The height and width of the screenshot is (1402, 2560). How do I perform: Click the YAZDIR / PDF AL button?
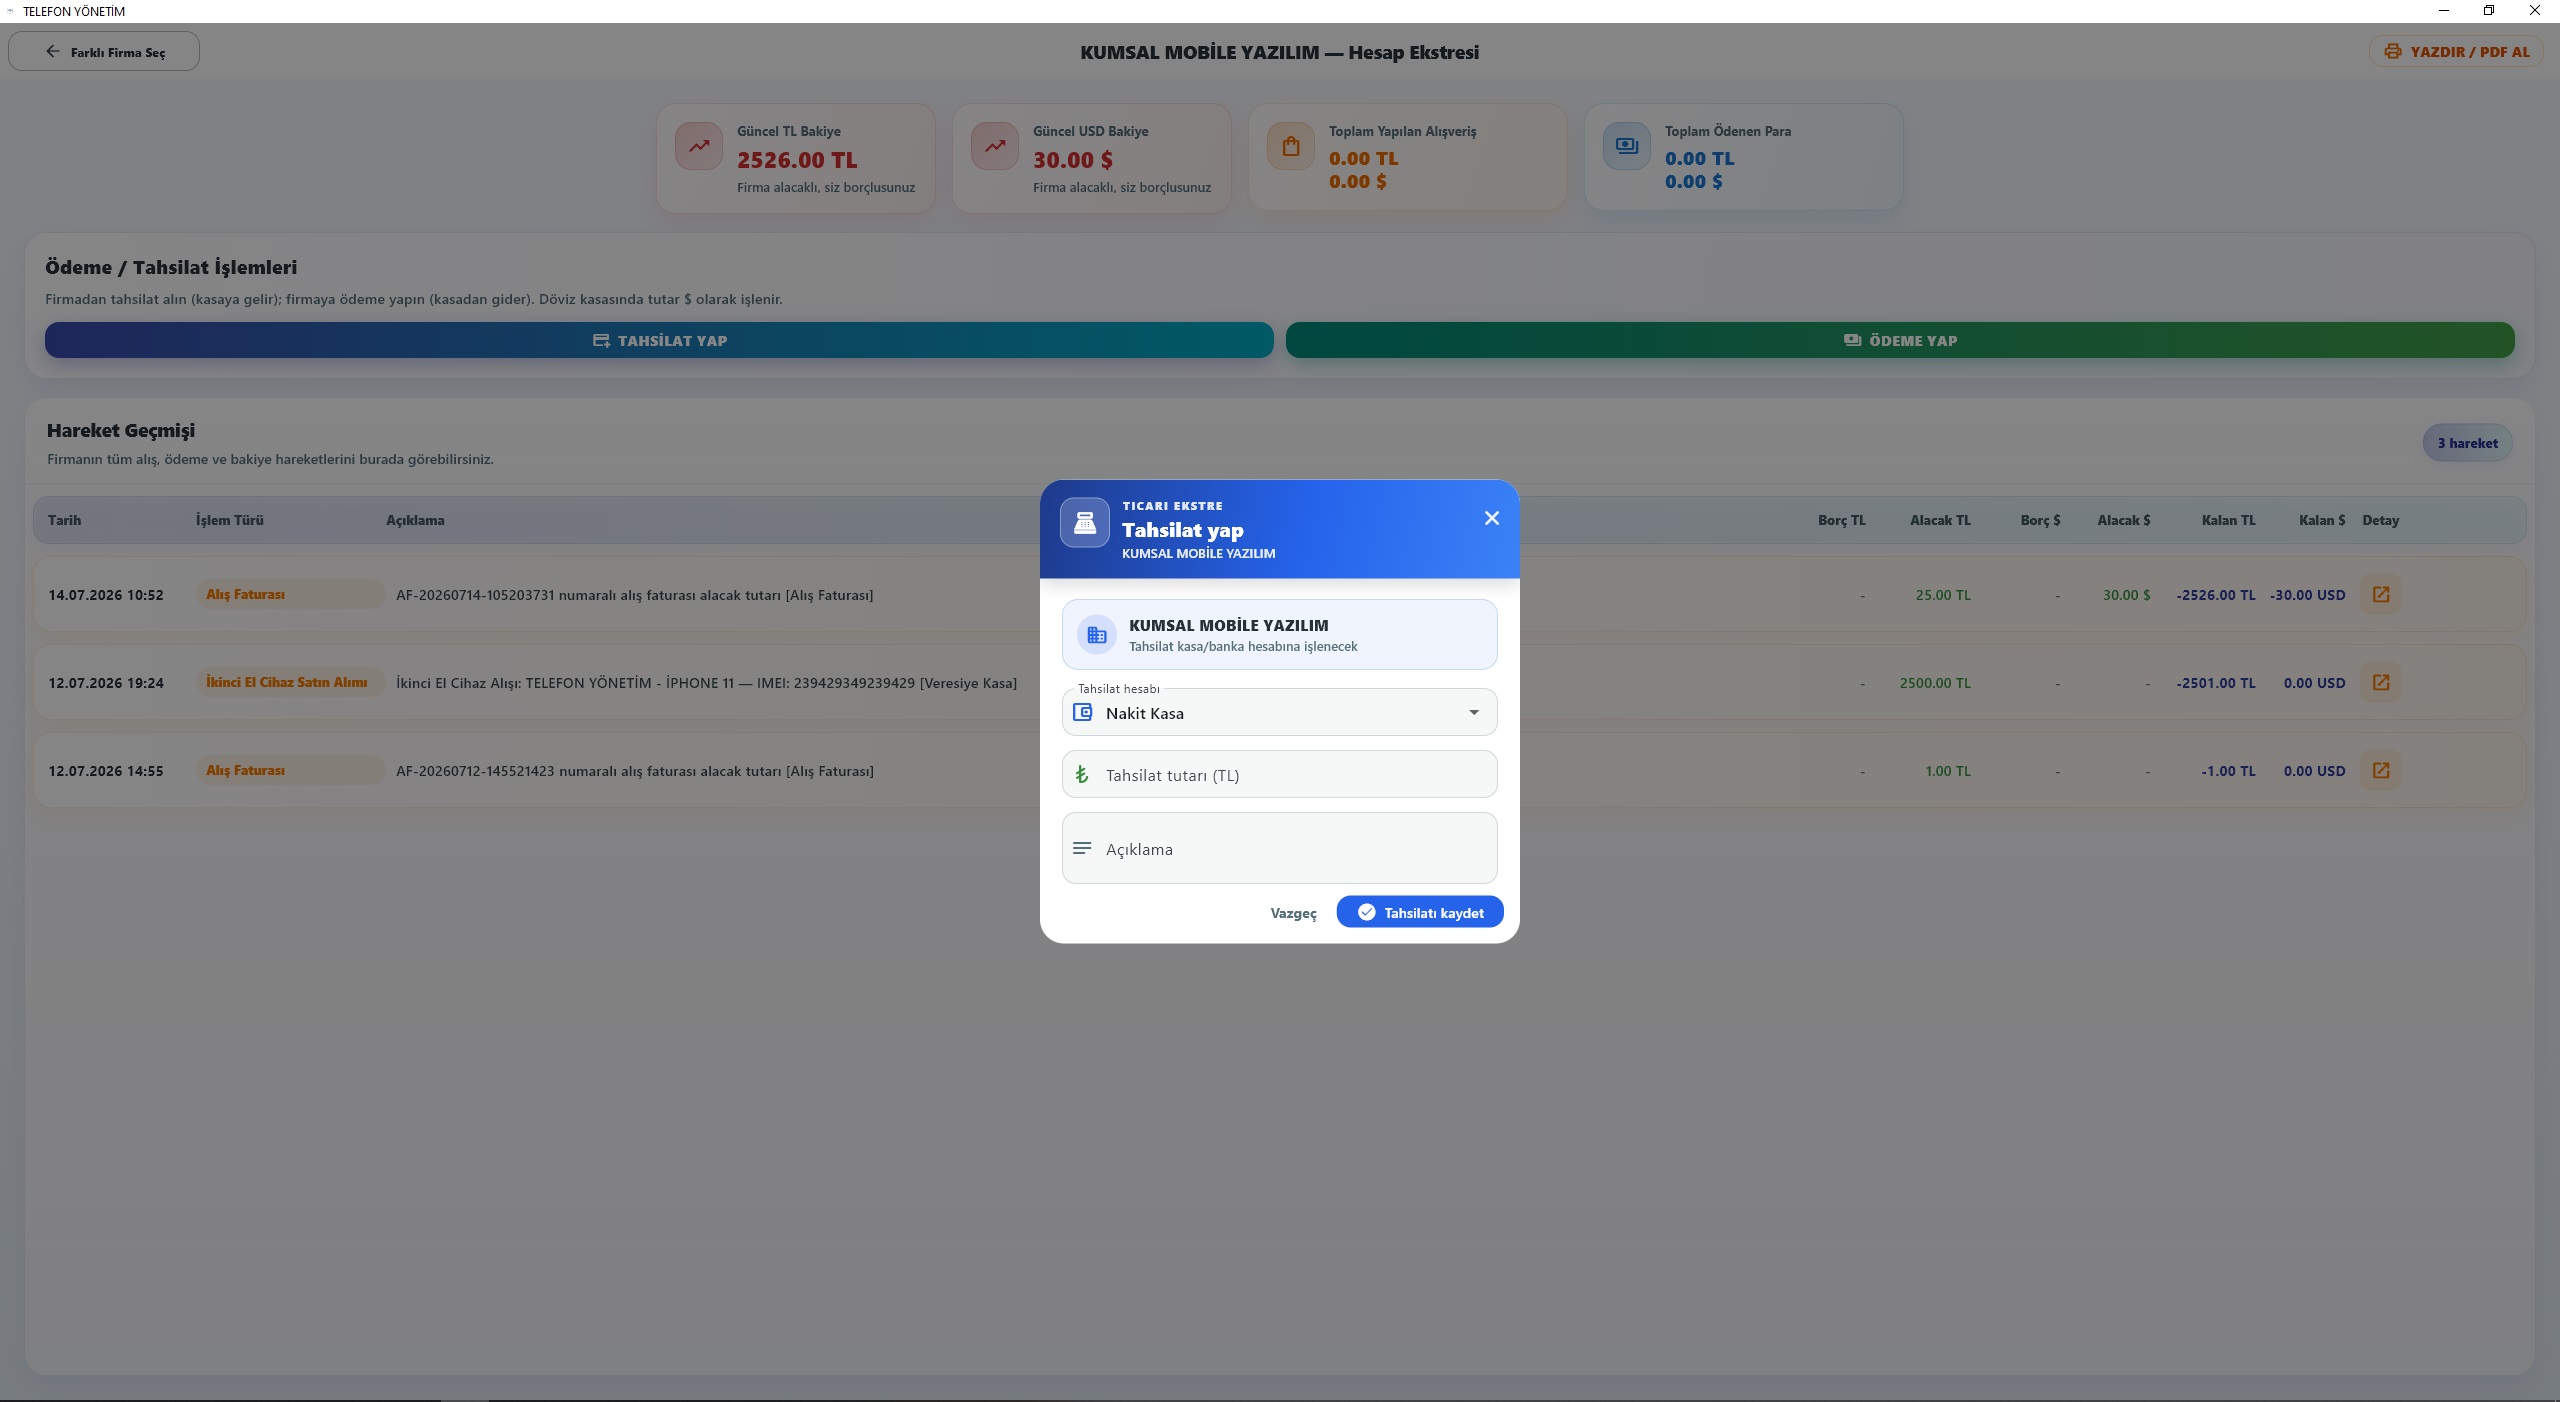point(2456,51)
